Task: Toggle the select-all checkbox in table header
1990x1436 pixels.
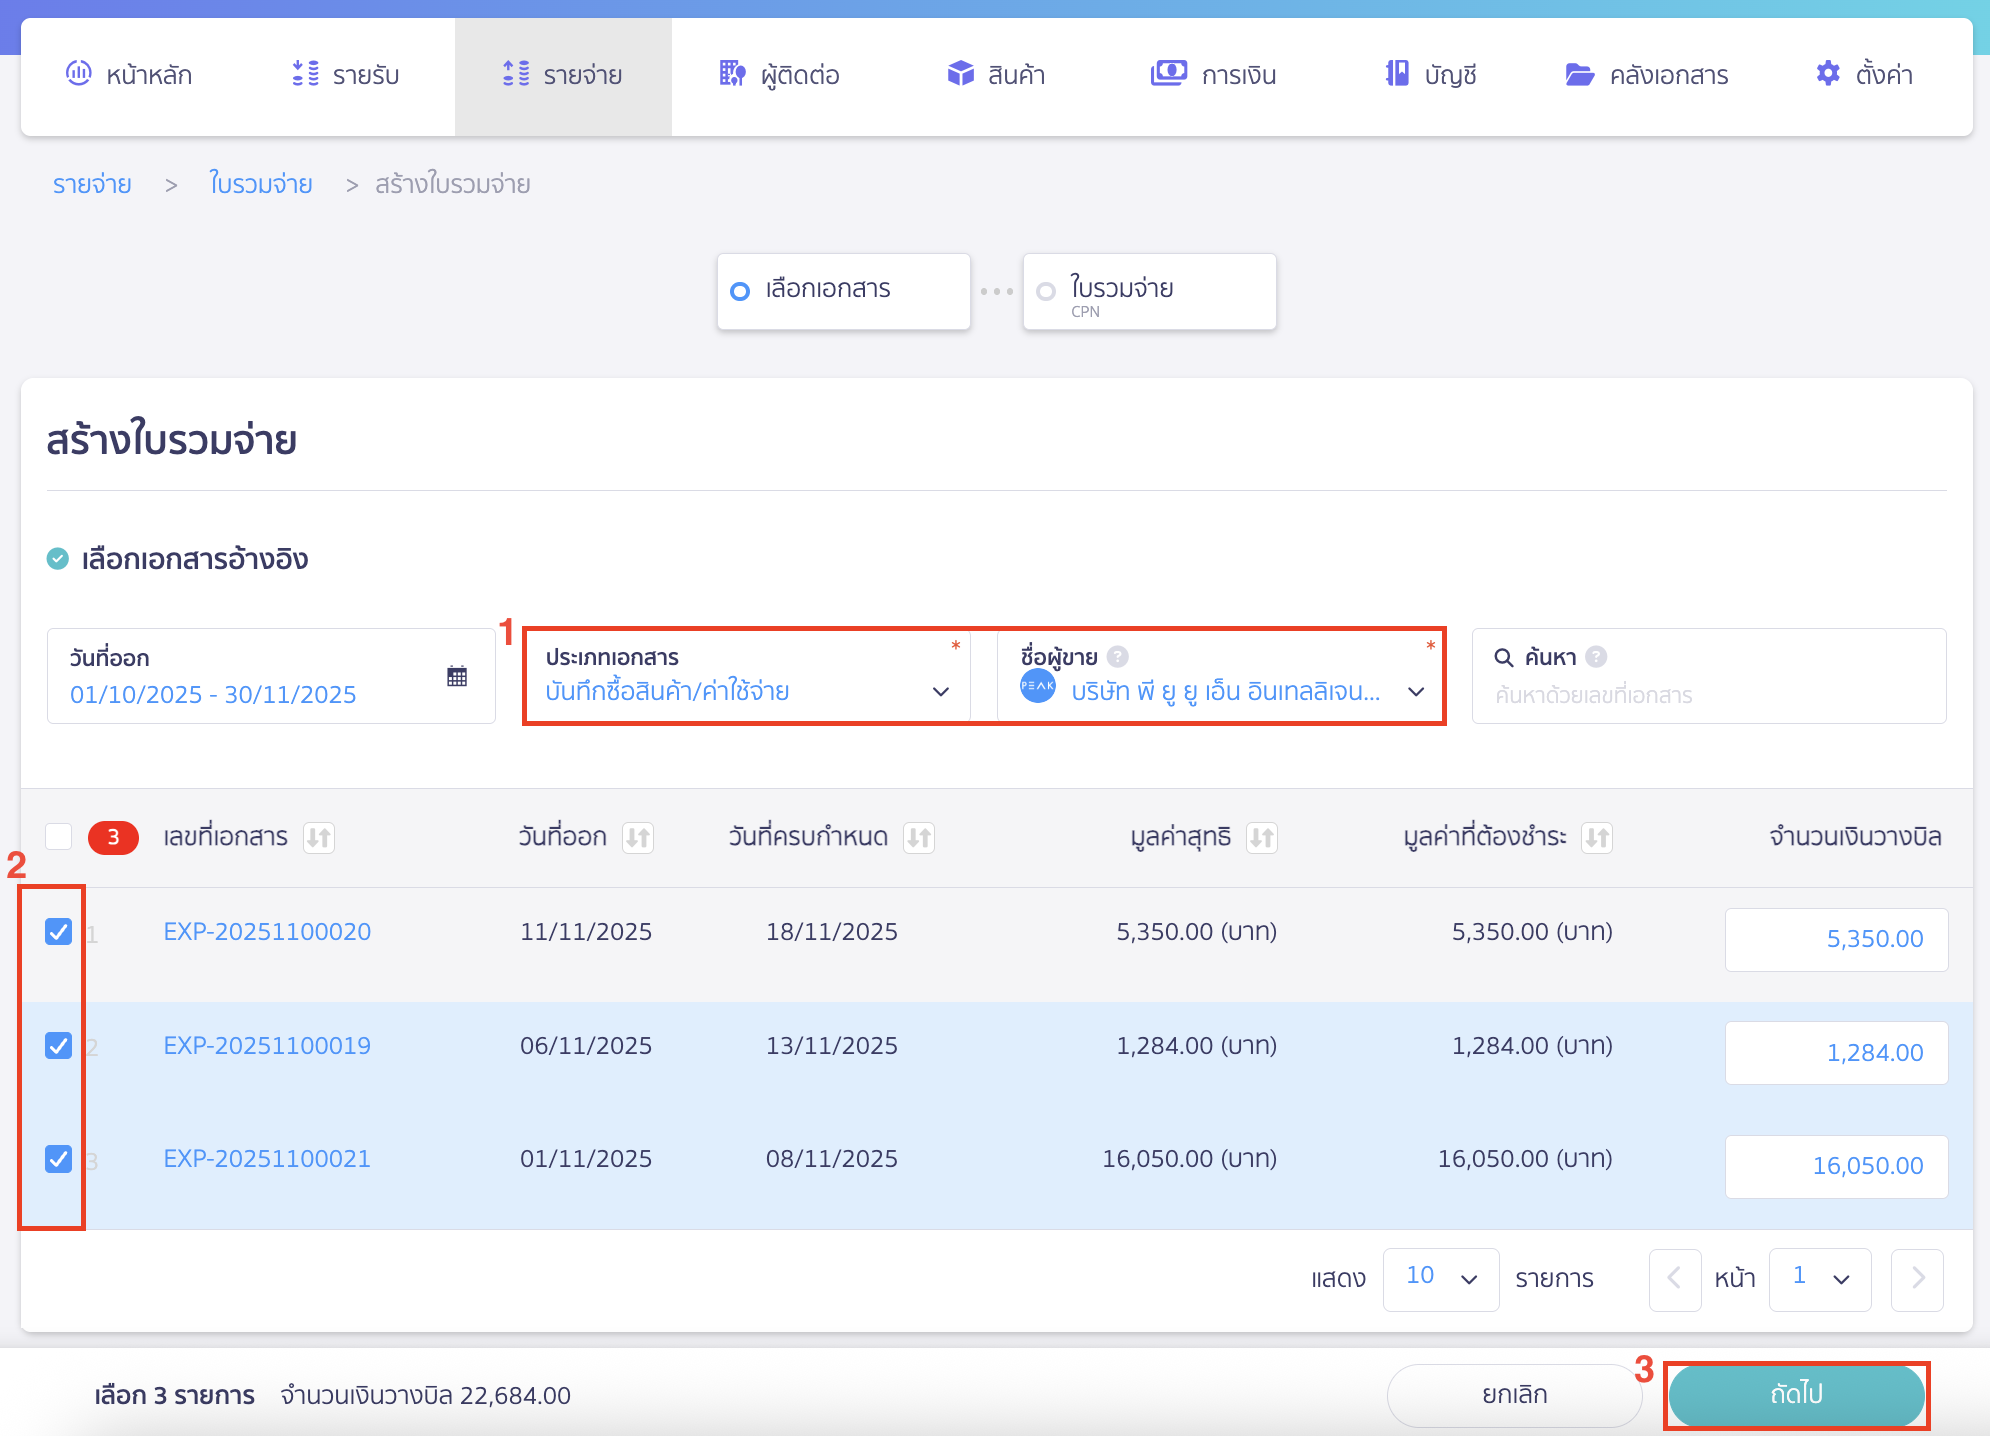Action: [58, 837]
